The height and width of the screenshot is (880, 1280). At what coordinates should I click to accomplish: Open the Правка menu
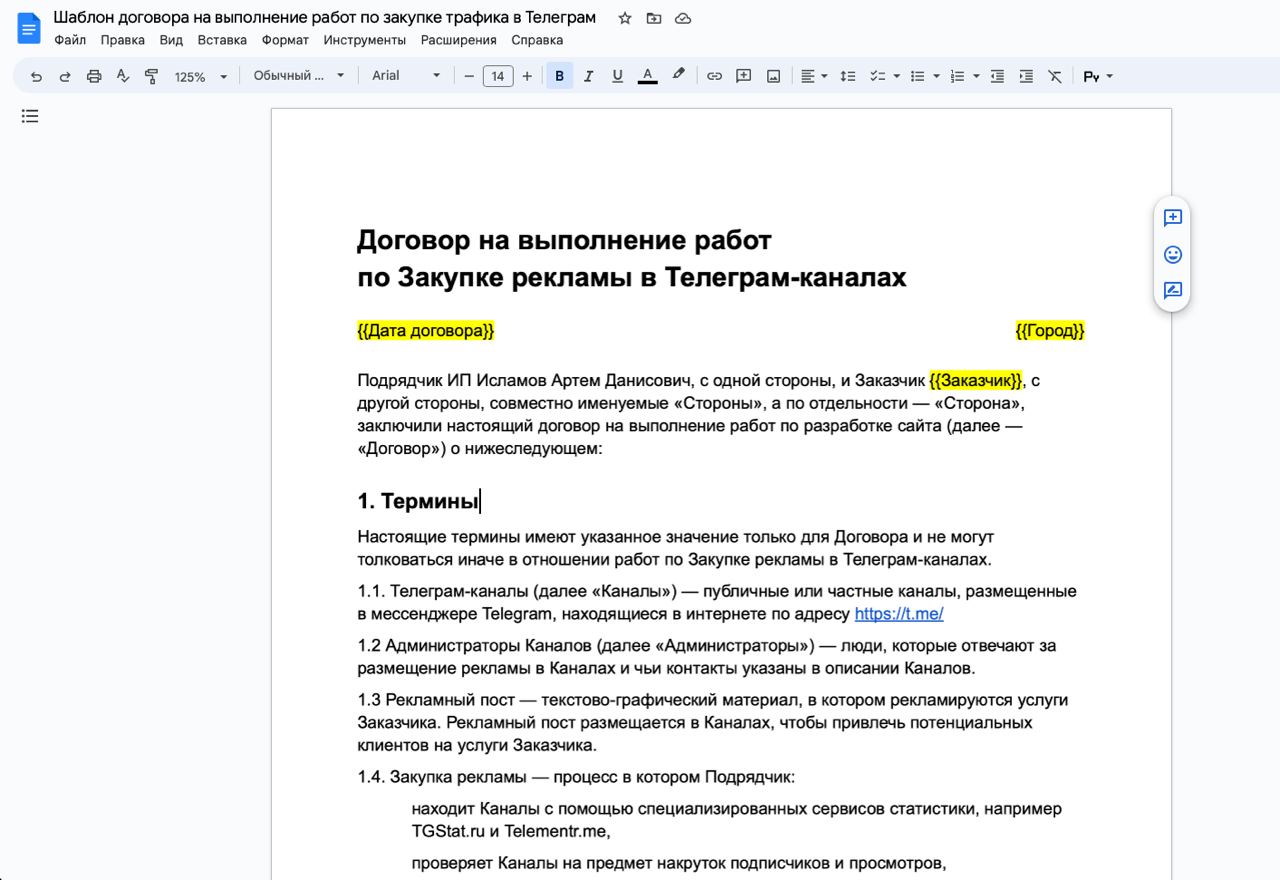123,40
